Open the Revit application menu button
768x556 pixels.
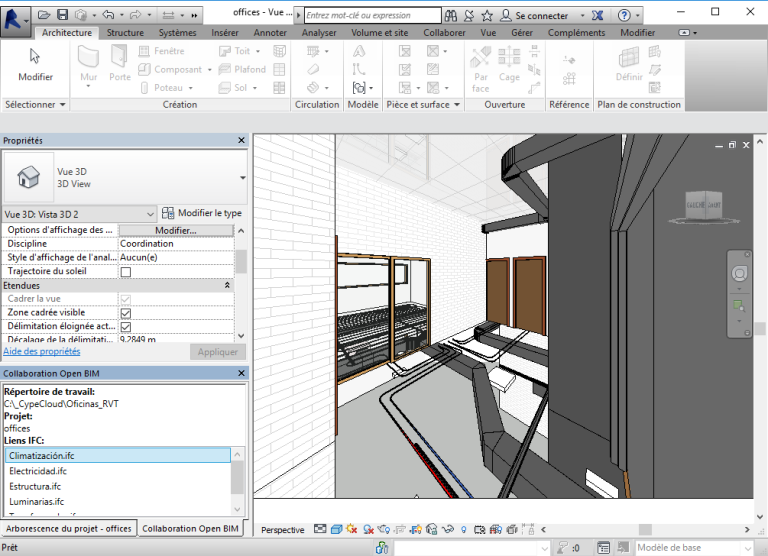tap(15, 20)
